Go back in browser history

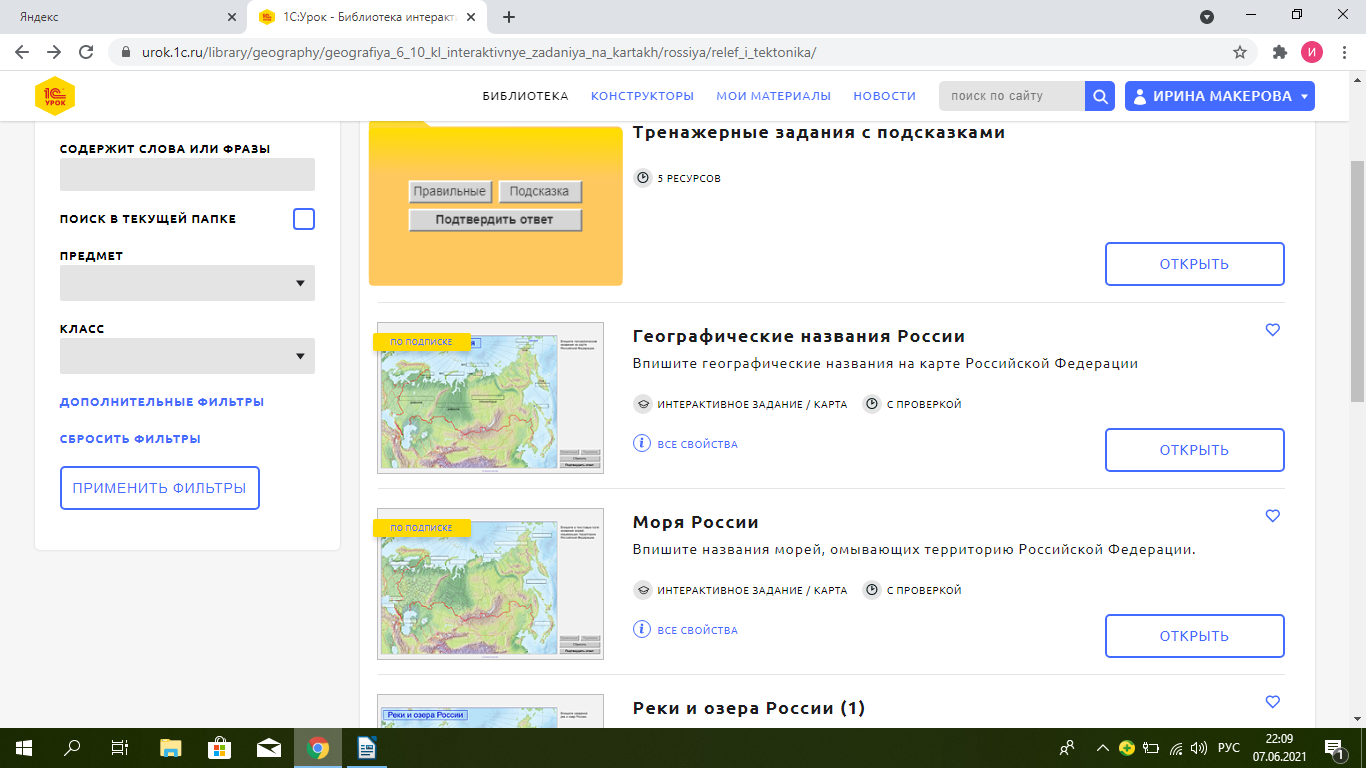click(x=22, y=52)
